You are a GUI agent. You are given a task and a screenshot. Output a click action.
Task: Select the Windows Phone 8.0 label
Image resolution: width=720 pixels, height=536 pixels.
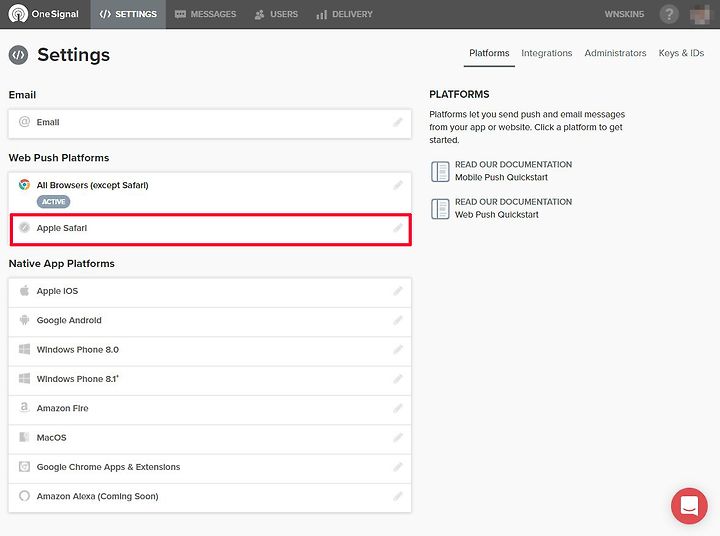tap(78, 350)
